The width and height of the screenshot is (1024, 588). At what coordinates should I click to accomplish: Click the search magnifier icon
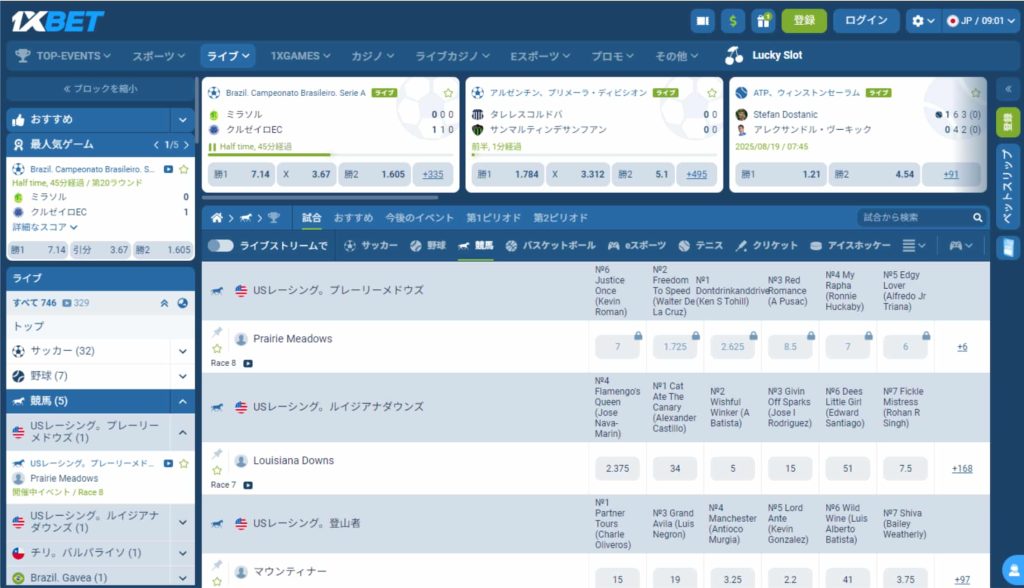pos(978,218)
